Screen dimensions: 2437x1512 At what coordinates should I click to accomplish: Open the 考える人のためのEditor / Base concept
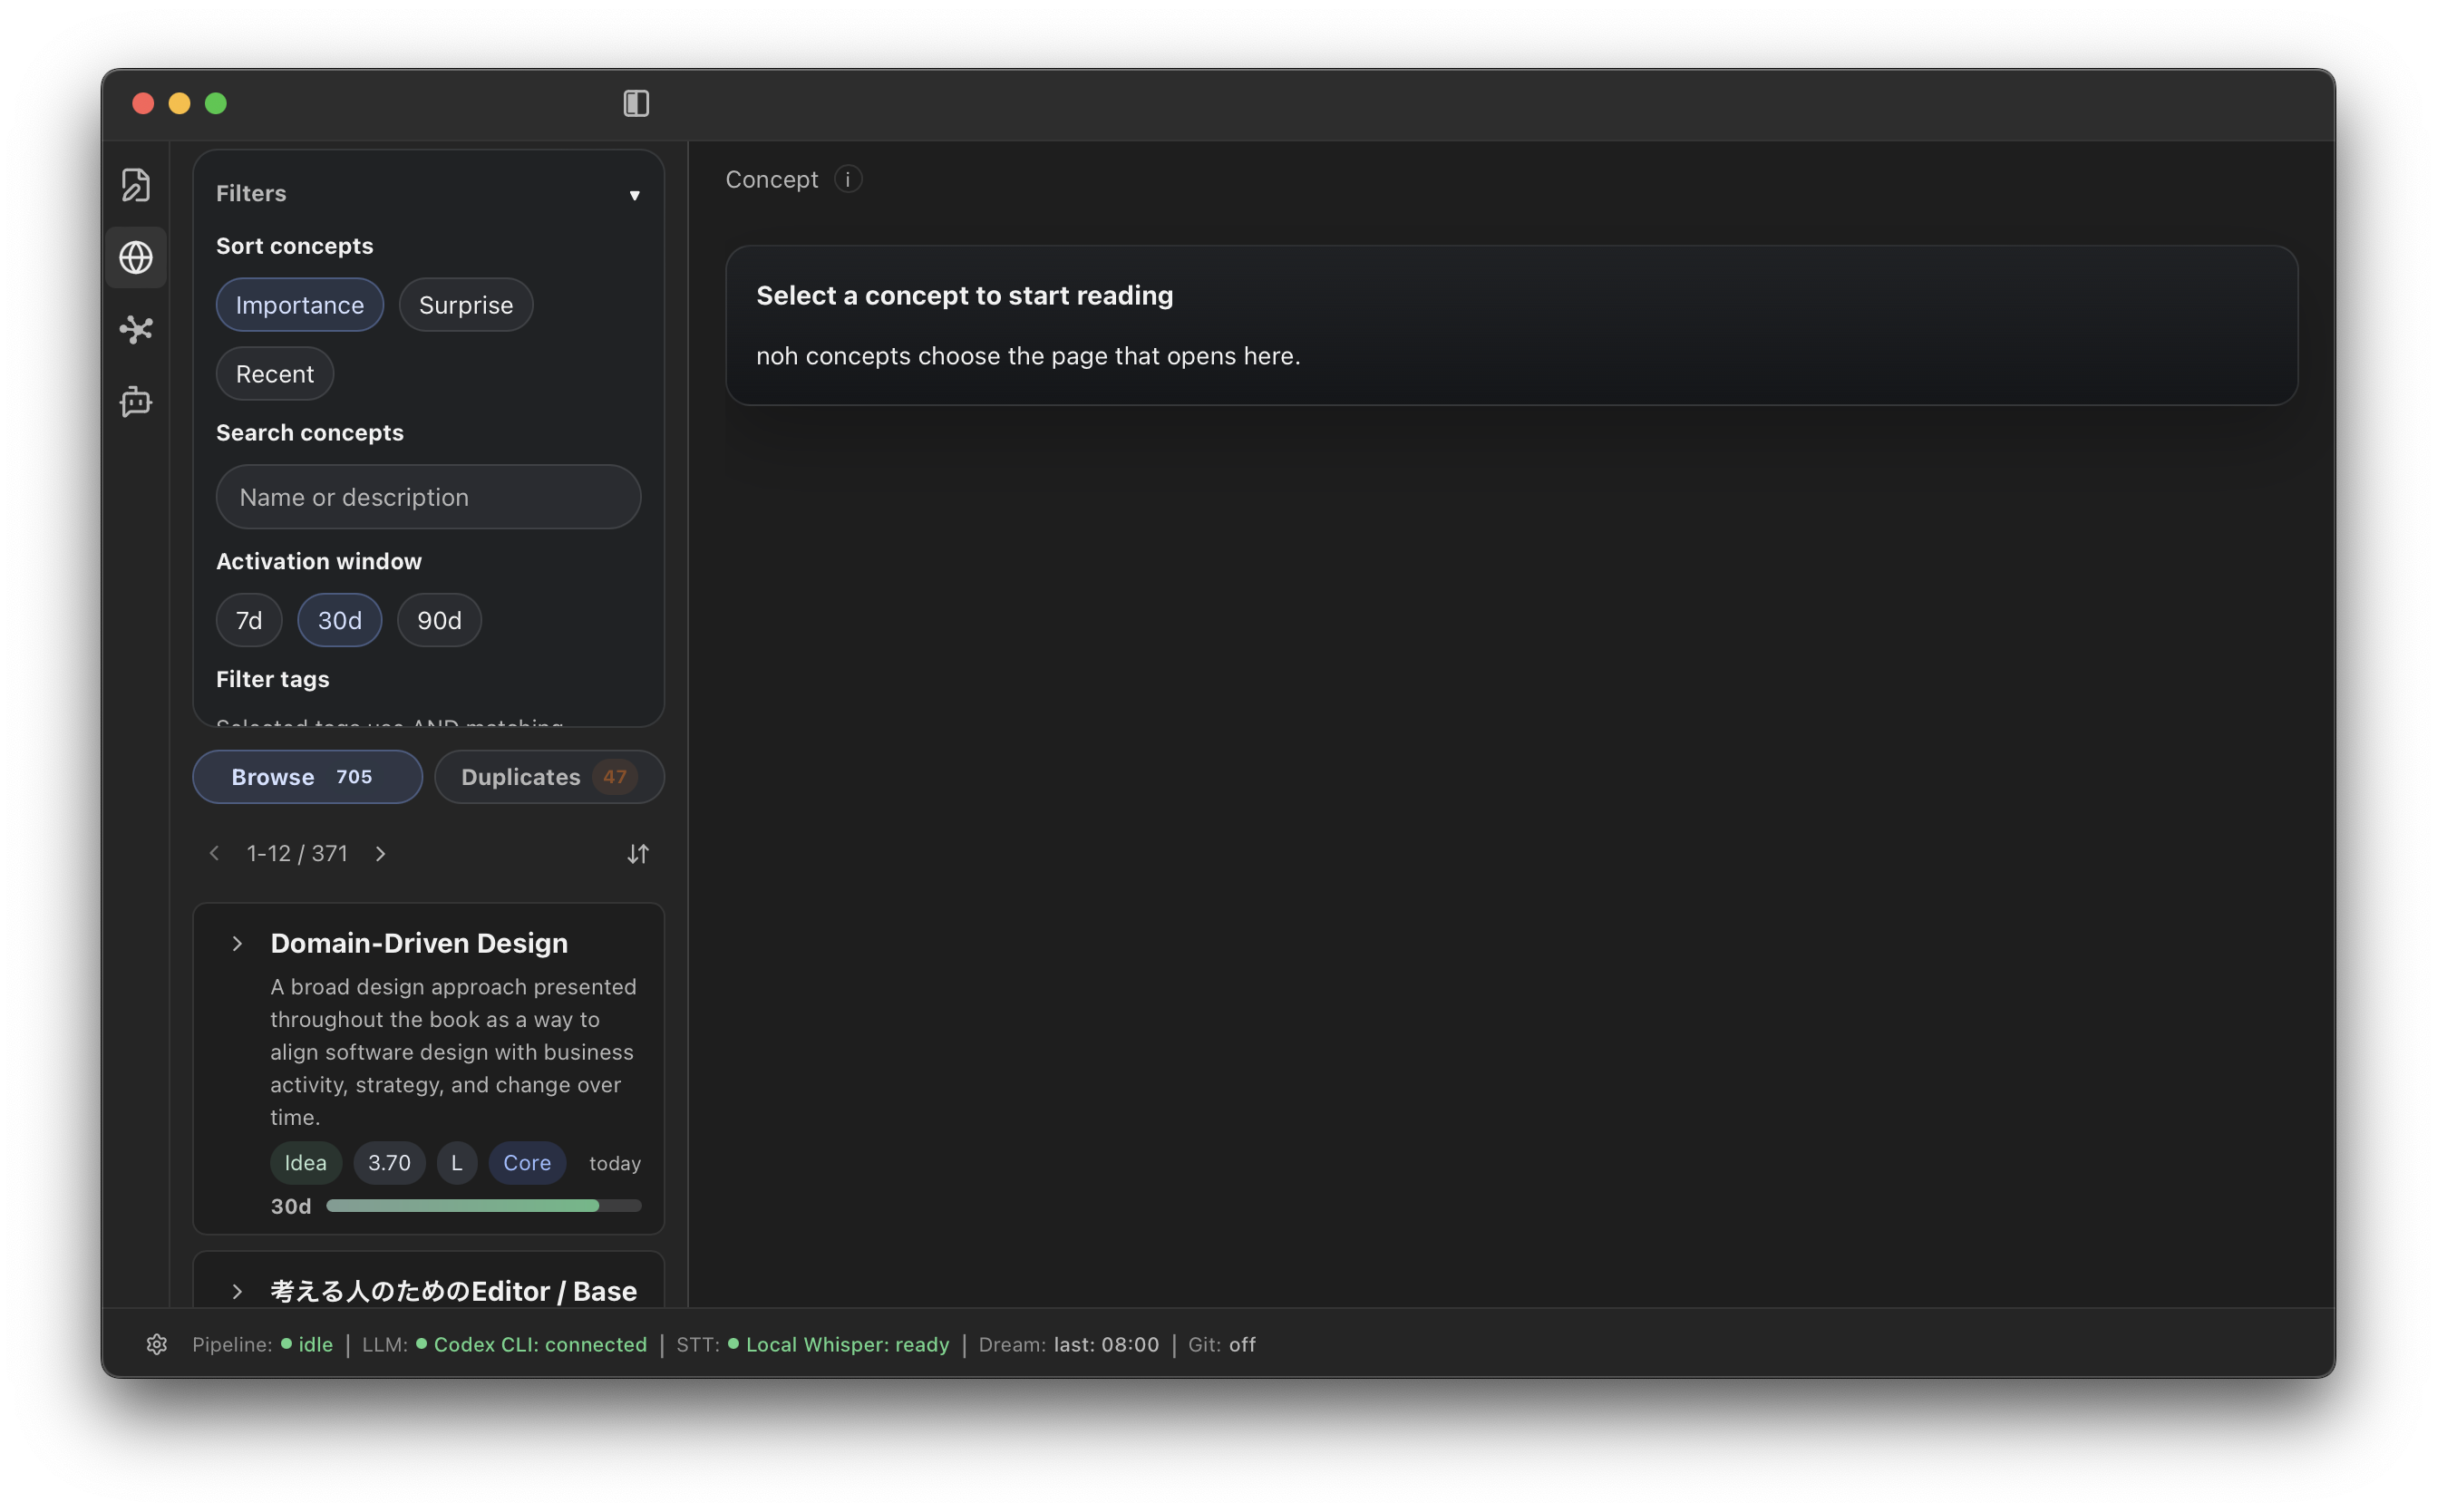click(x=453, y=1291)
